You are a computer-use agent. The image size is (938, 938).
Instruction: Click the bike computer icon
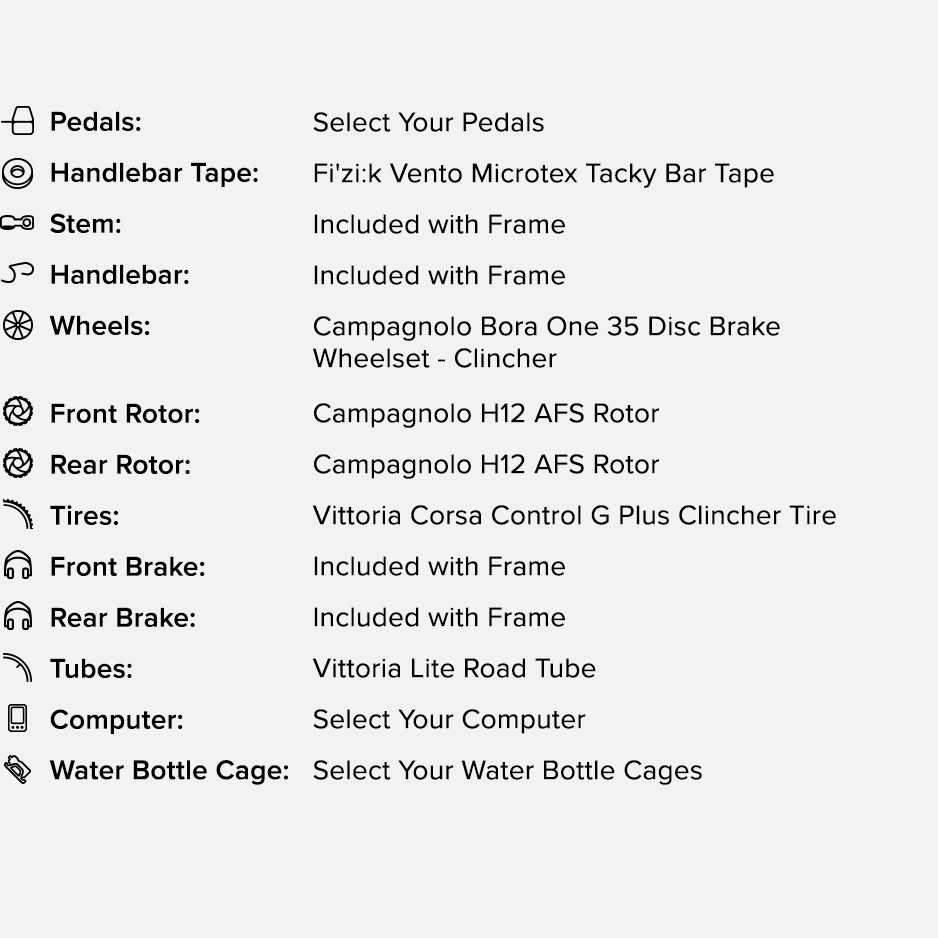[17, 718]
